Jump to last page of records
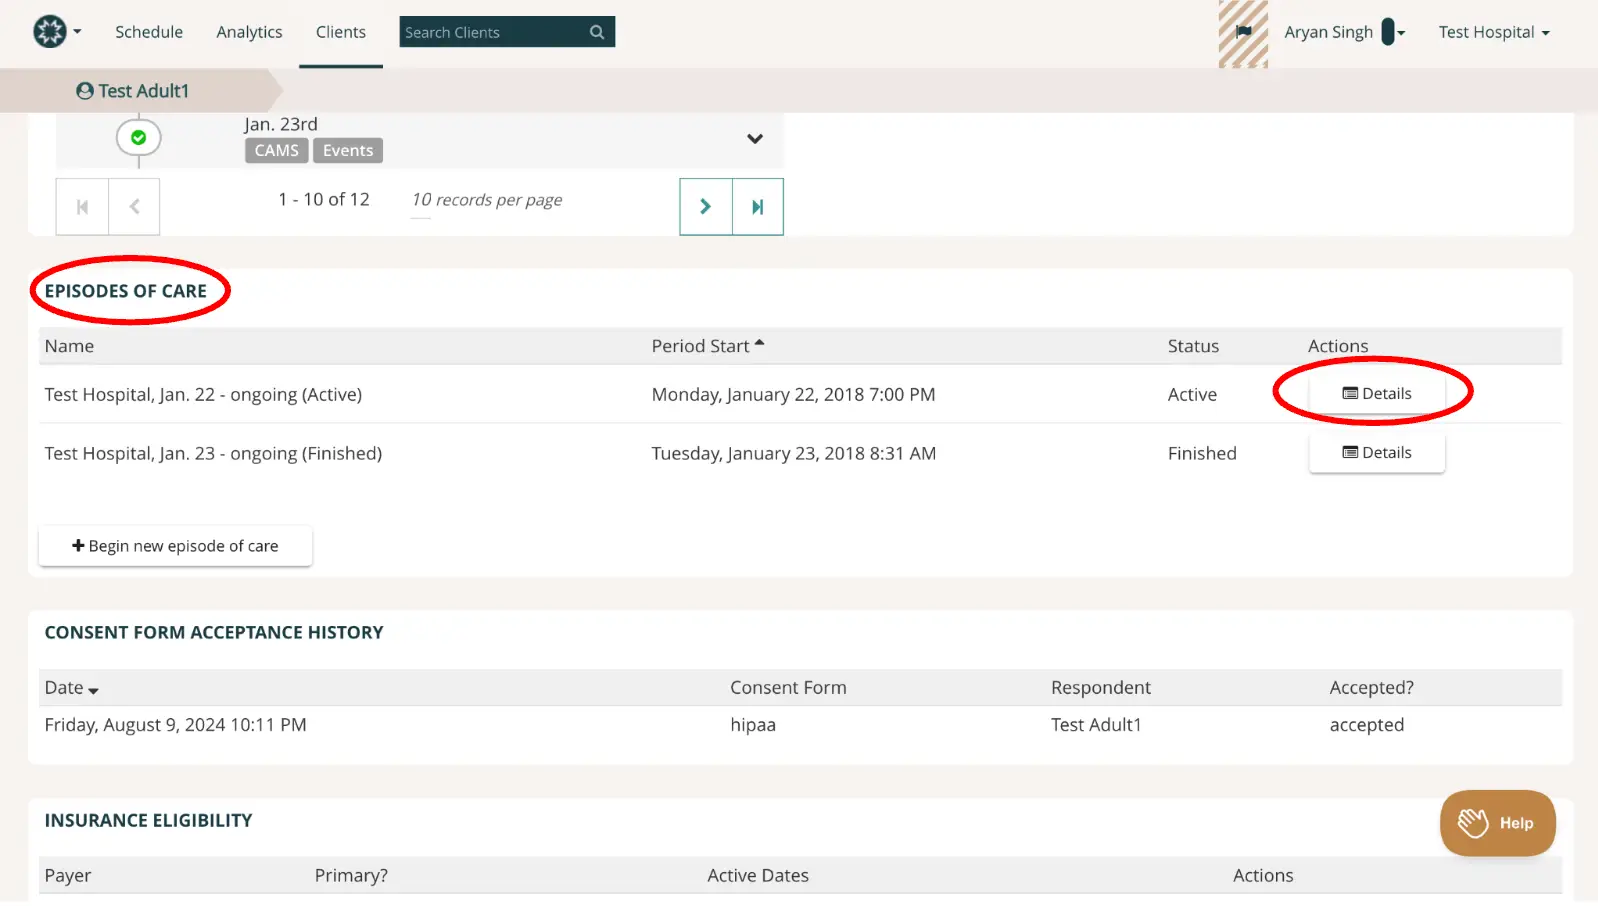 [x=758, y=206]
